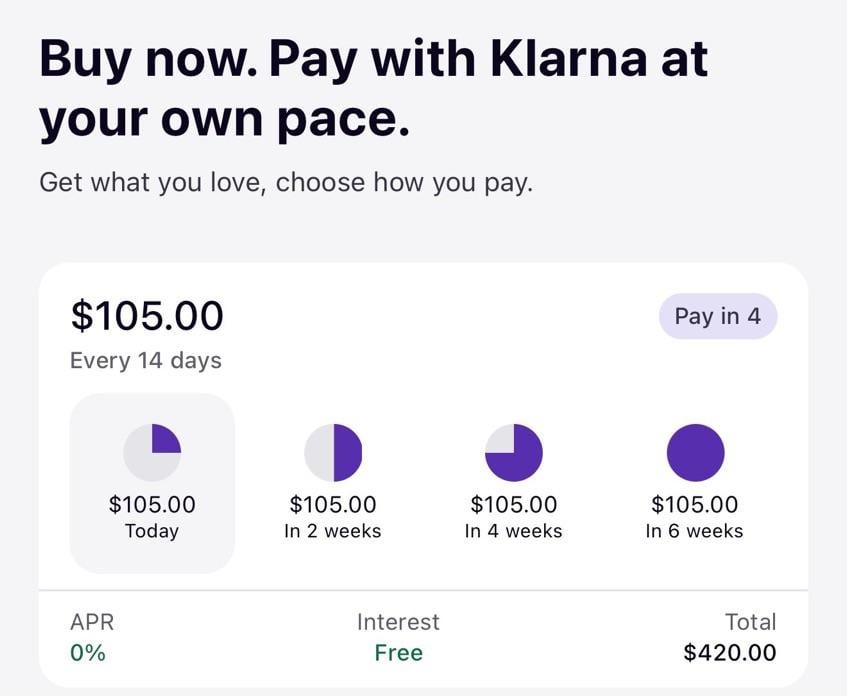The height and width of the screenshot is (696, 847).
Task: Click the Every 14 days text
Action: [146, 360]
